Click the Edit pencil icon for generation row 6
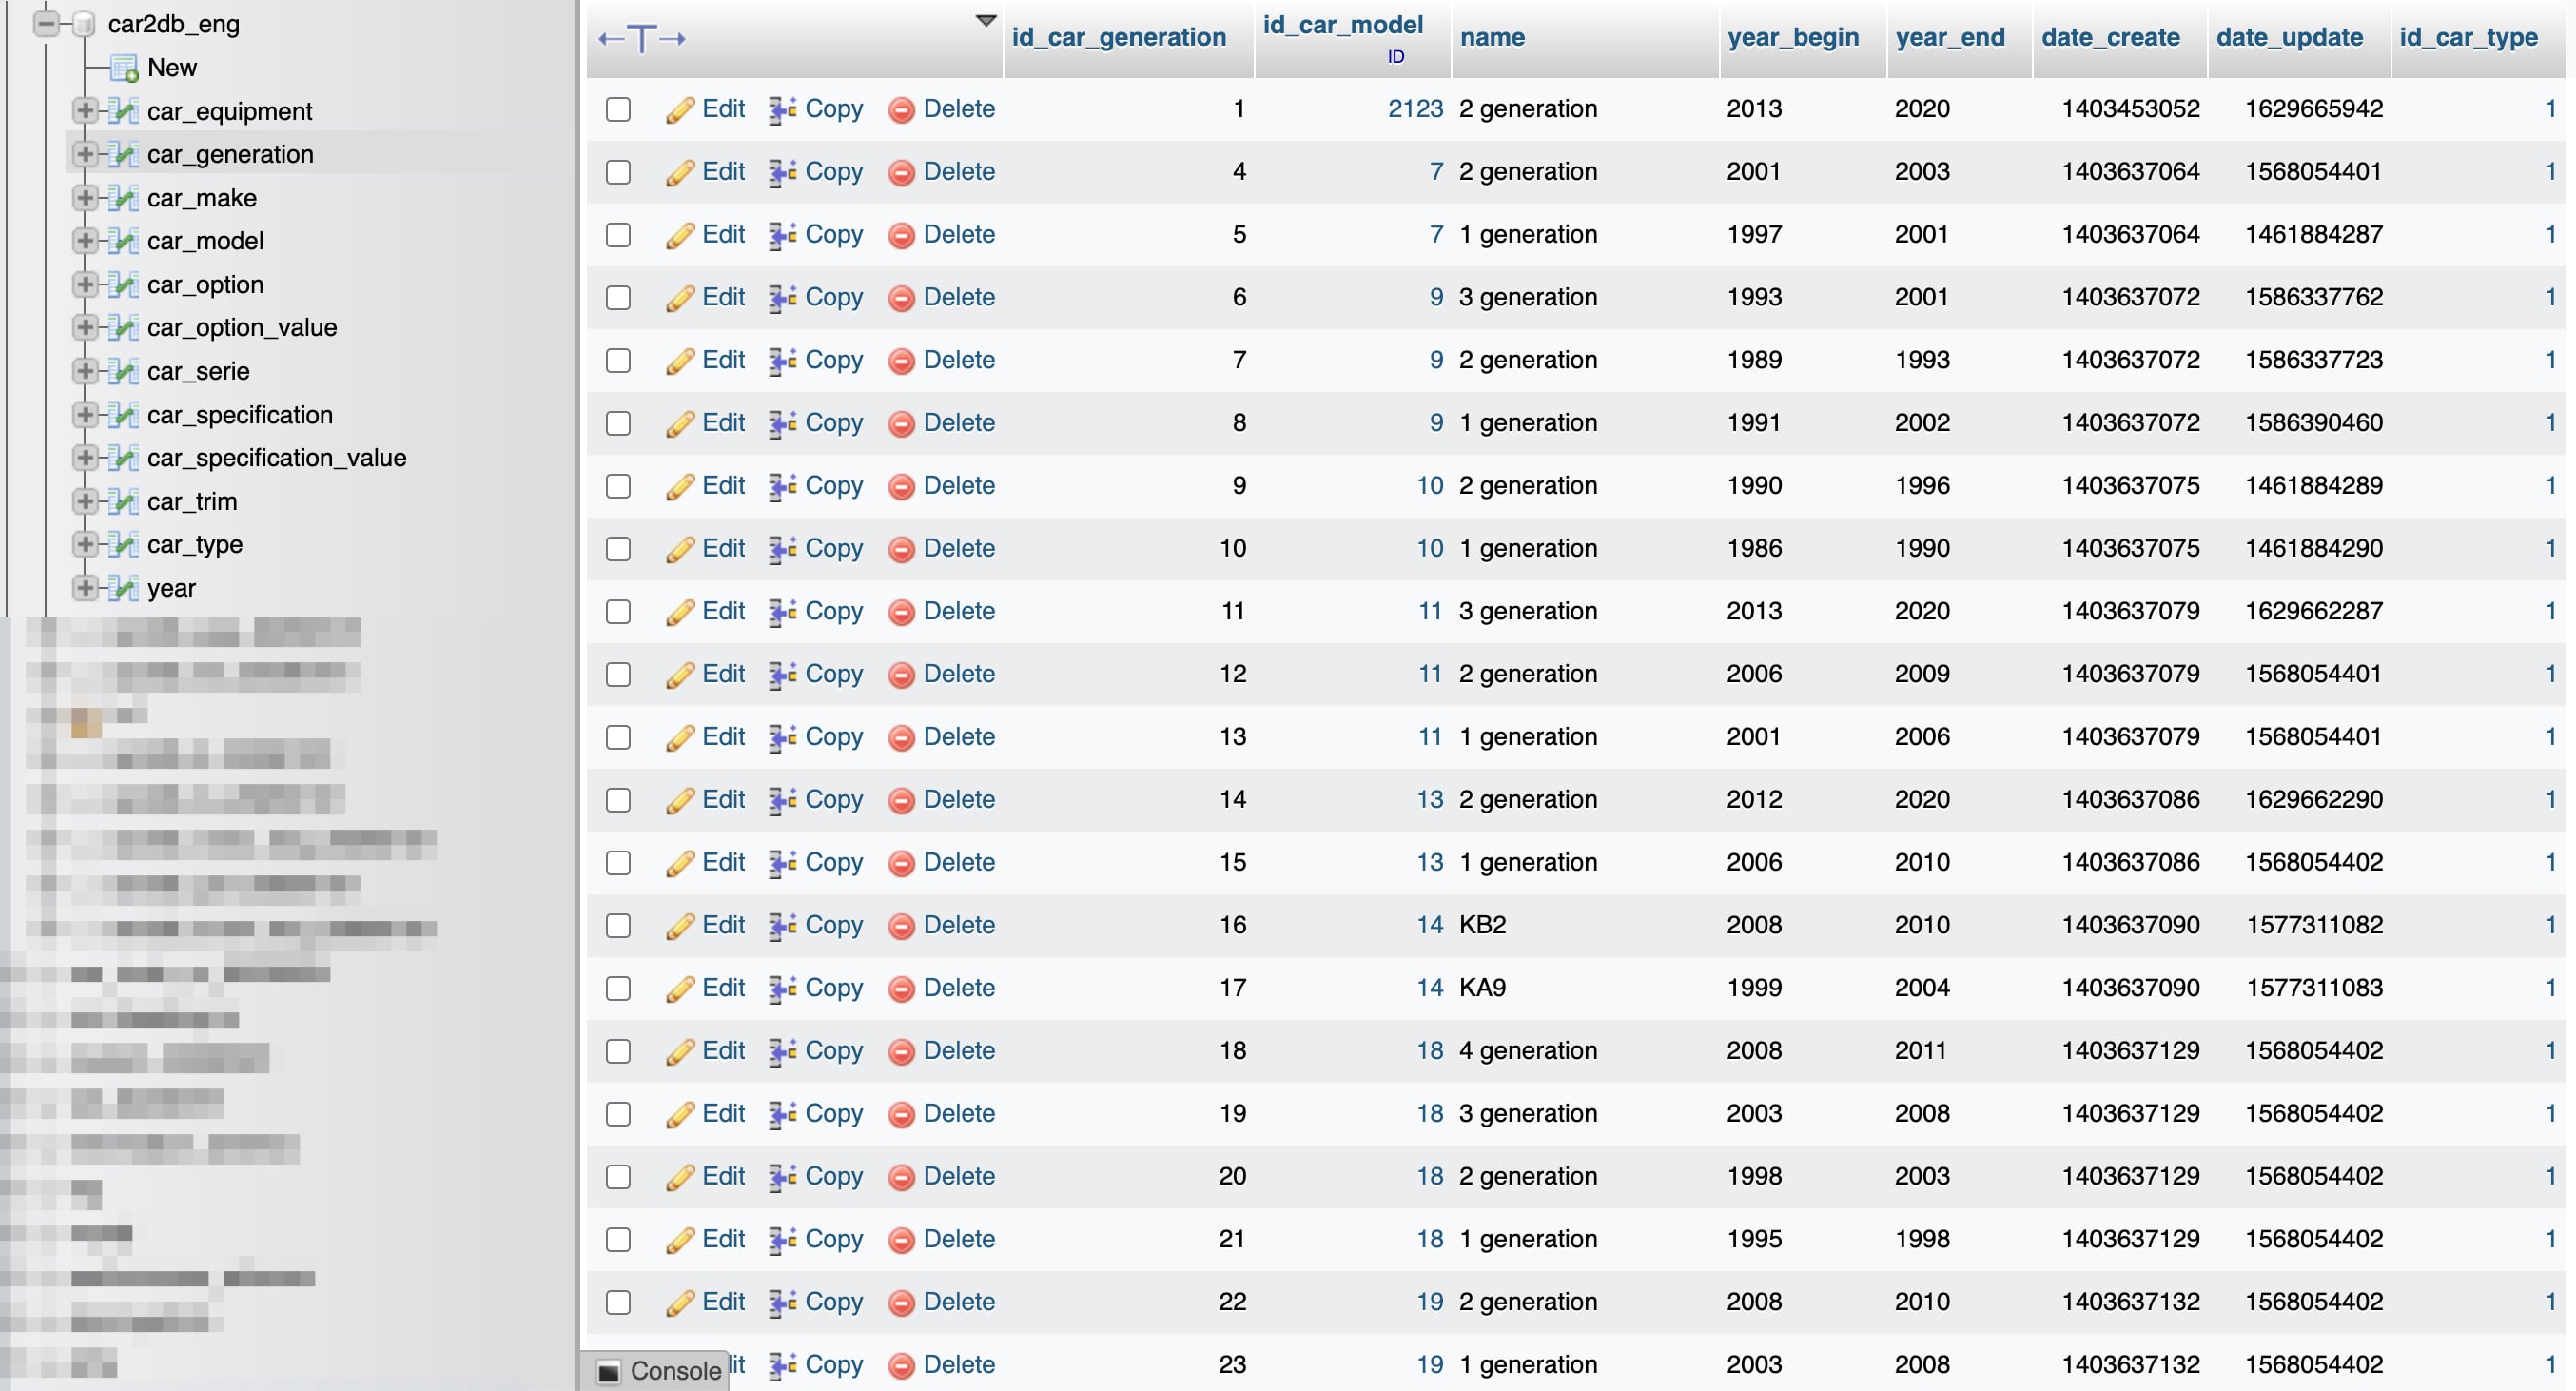 point(680,298)
